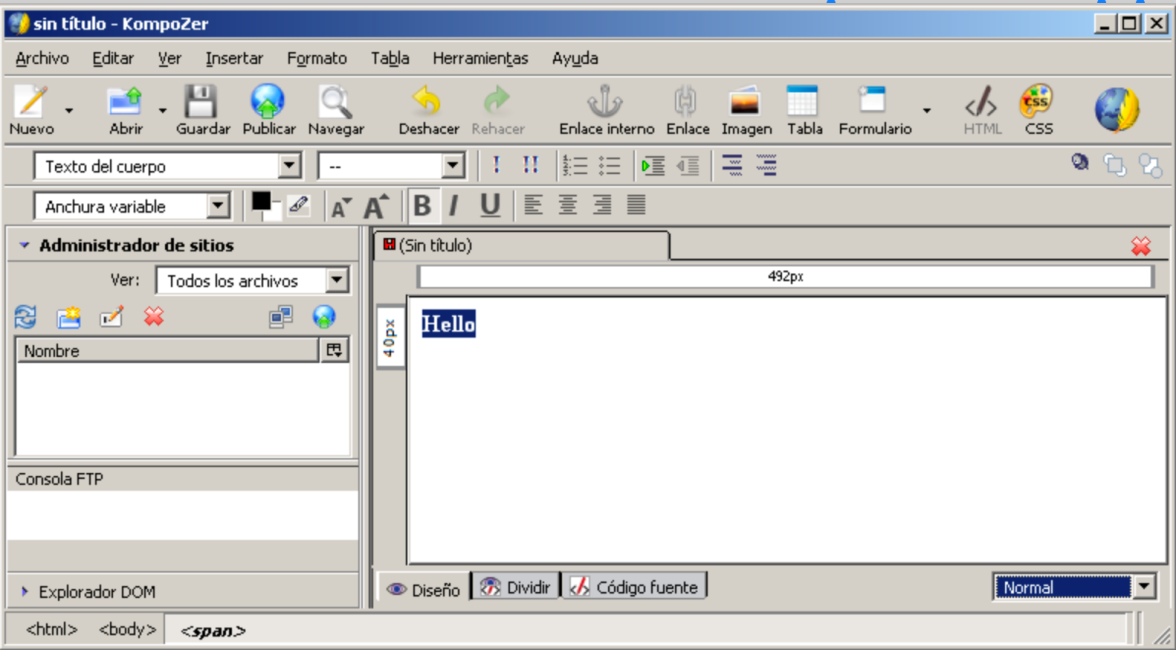Open a file with Abrir icon
The width and height of the screenshot is (1176, 650).
pos(125,110)
